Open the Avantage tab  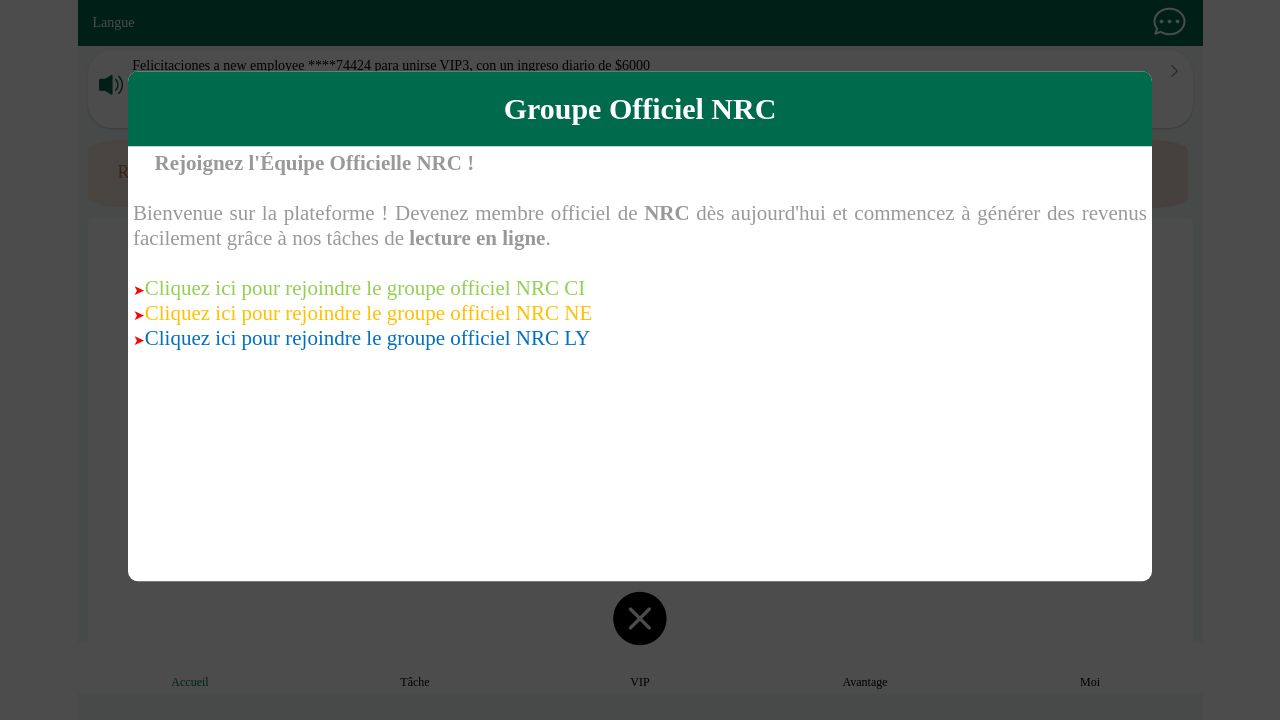[865, 682]
